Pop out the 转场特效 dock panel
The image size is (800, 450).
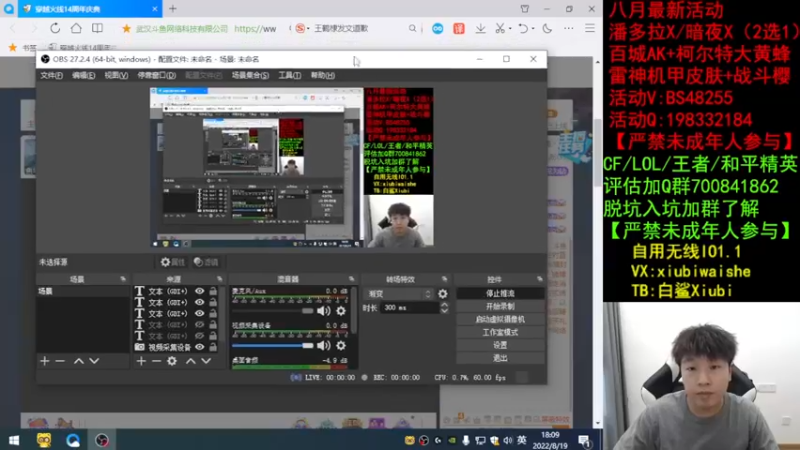(444, 279)
